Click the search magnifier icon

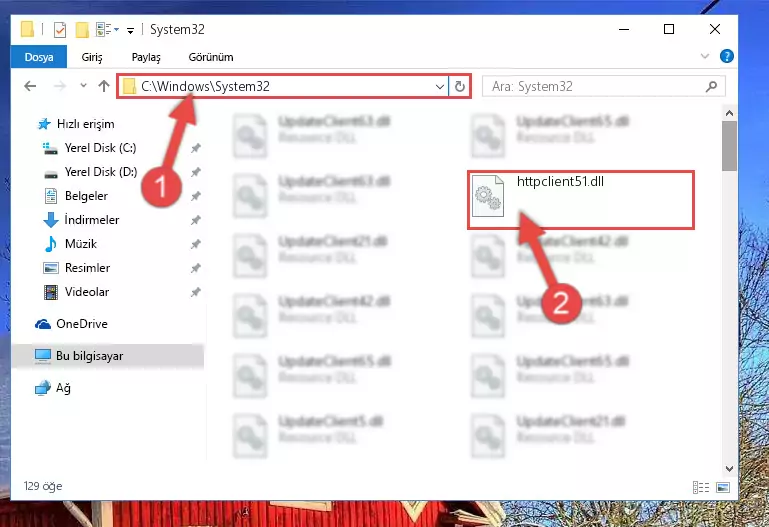click(x=711, y=86)
